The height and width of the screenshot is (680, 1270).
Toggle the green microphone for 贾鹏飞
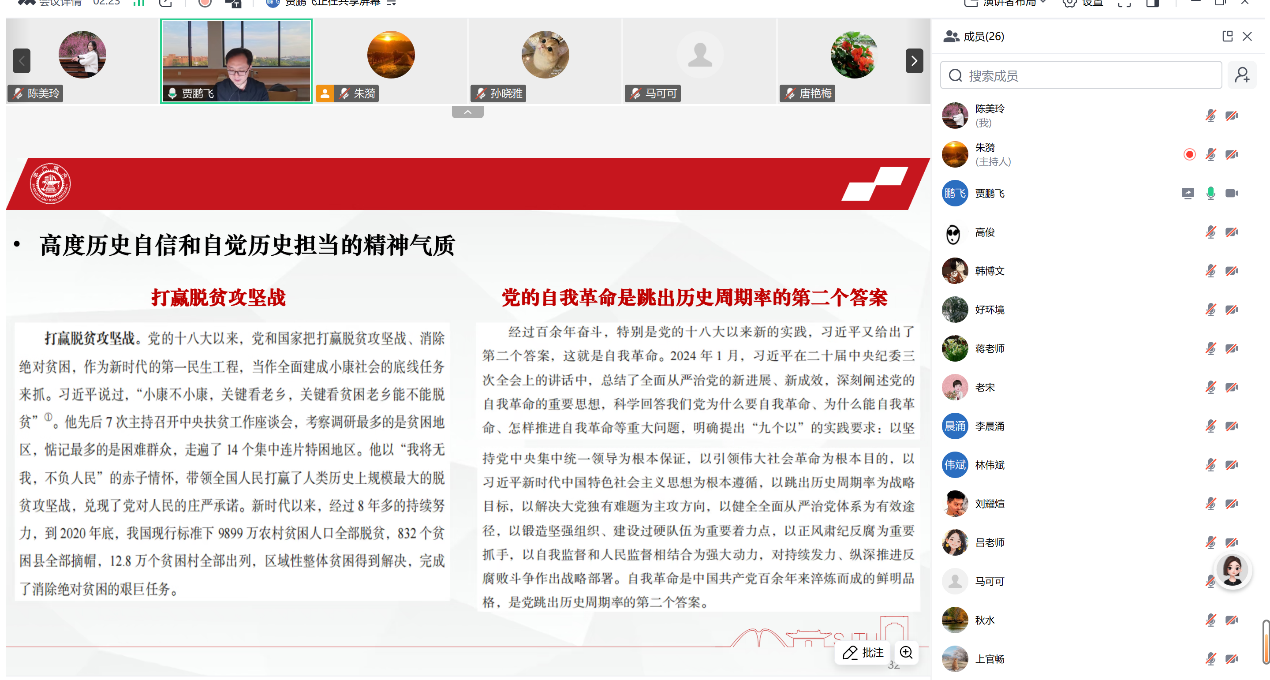tap(1211, 193)
